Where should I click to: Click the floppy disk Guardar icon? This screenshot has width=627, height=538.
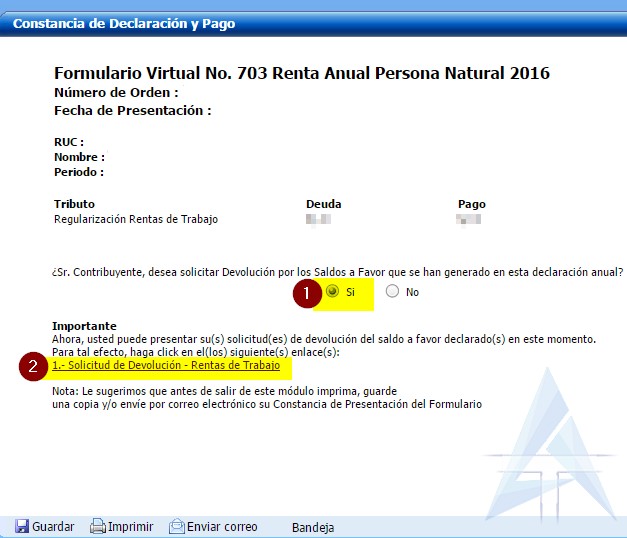point(21,527)
